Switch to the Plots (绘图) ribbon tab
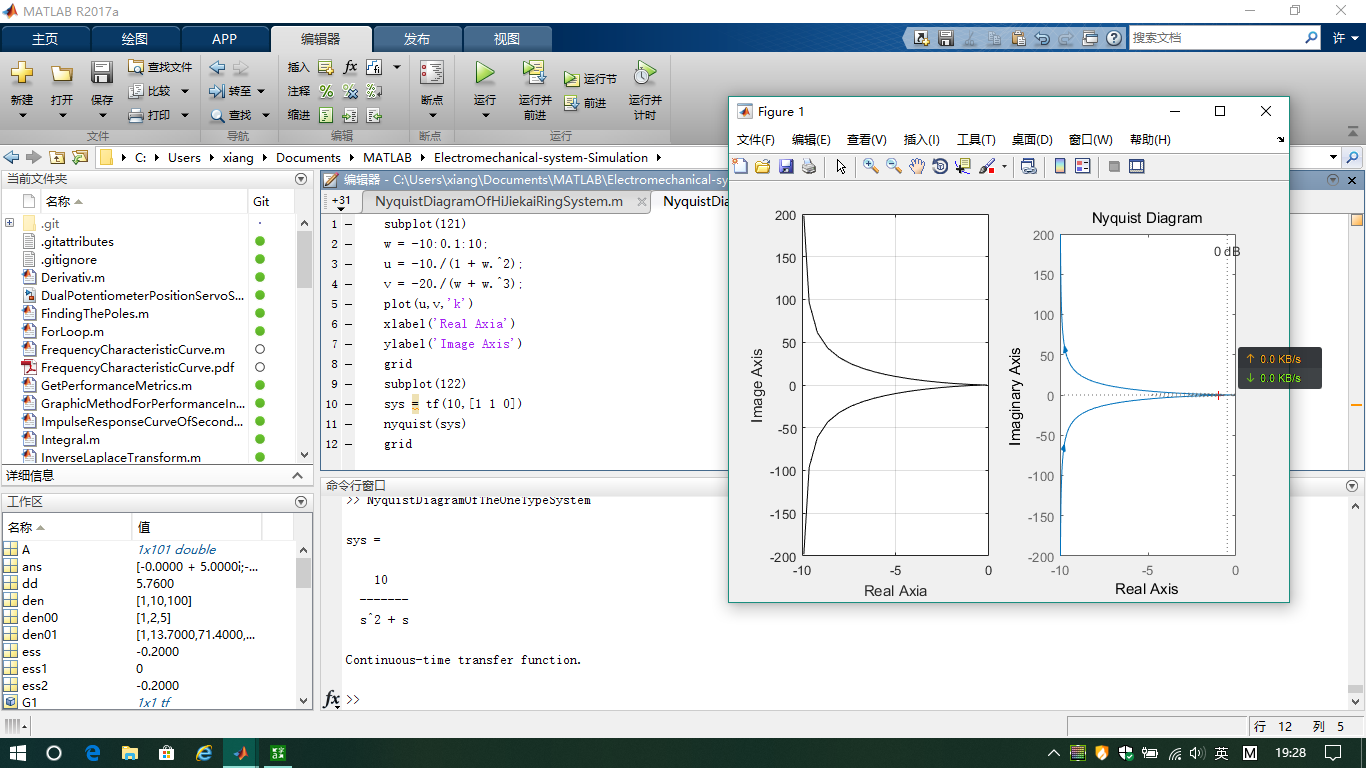The width and height of the screenshot is (1366, 768). [135, 39]
